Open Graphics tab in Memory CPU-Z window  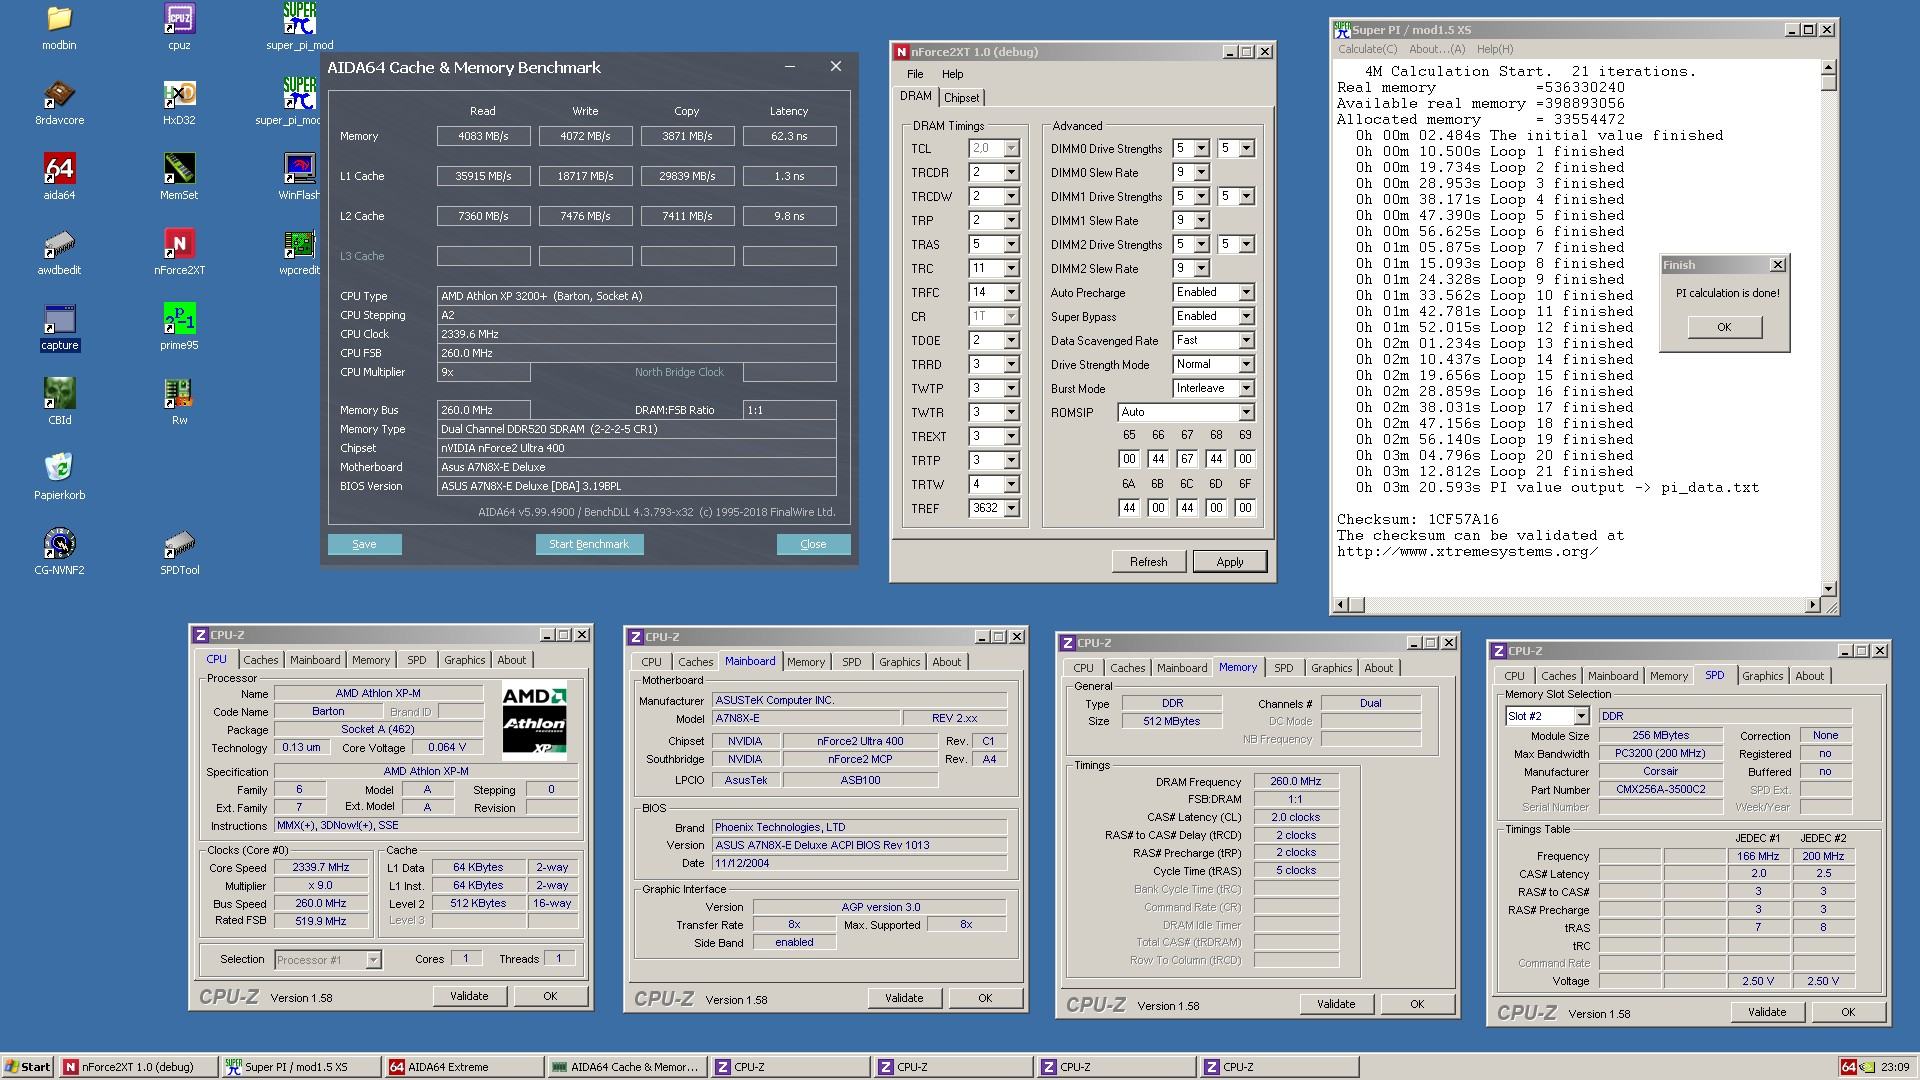click(1331, 668)
